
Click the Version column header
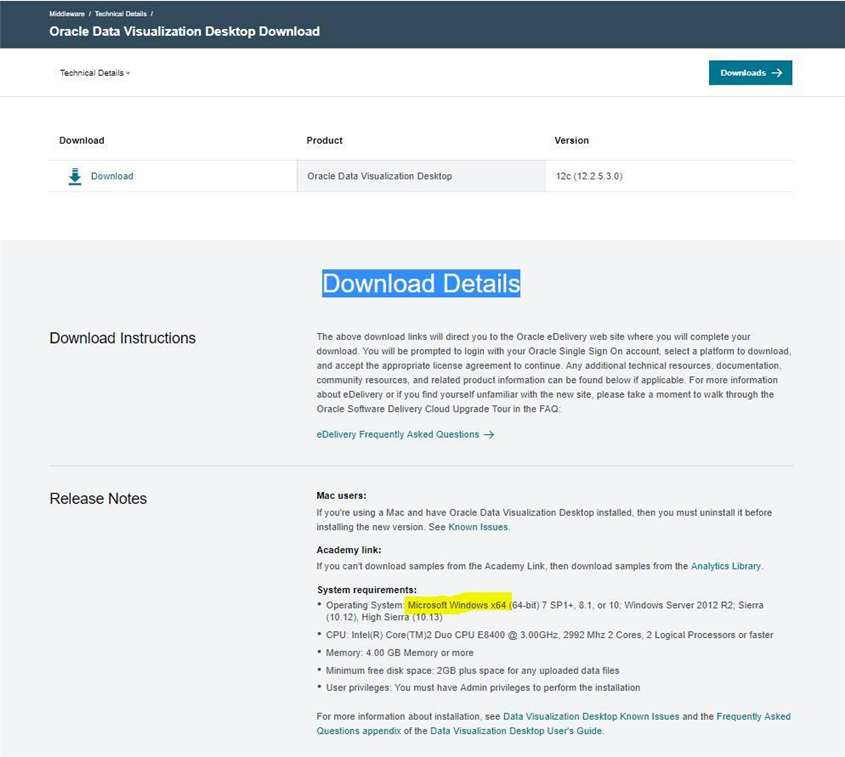pos(571,141)
